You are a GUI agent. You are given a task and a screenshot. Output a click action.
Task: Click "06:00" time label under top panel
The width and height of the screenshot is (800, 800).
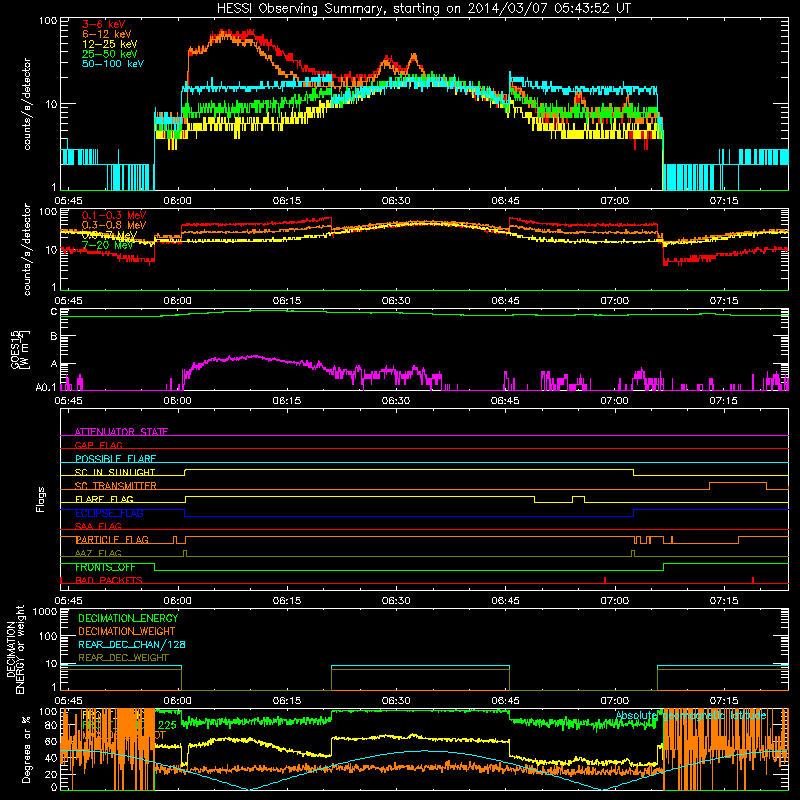pyautogui.click(x=177, y=201)
